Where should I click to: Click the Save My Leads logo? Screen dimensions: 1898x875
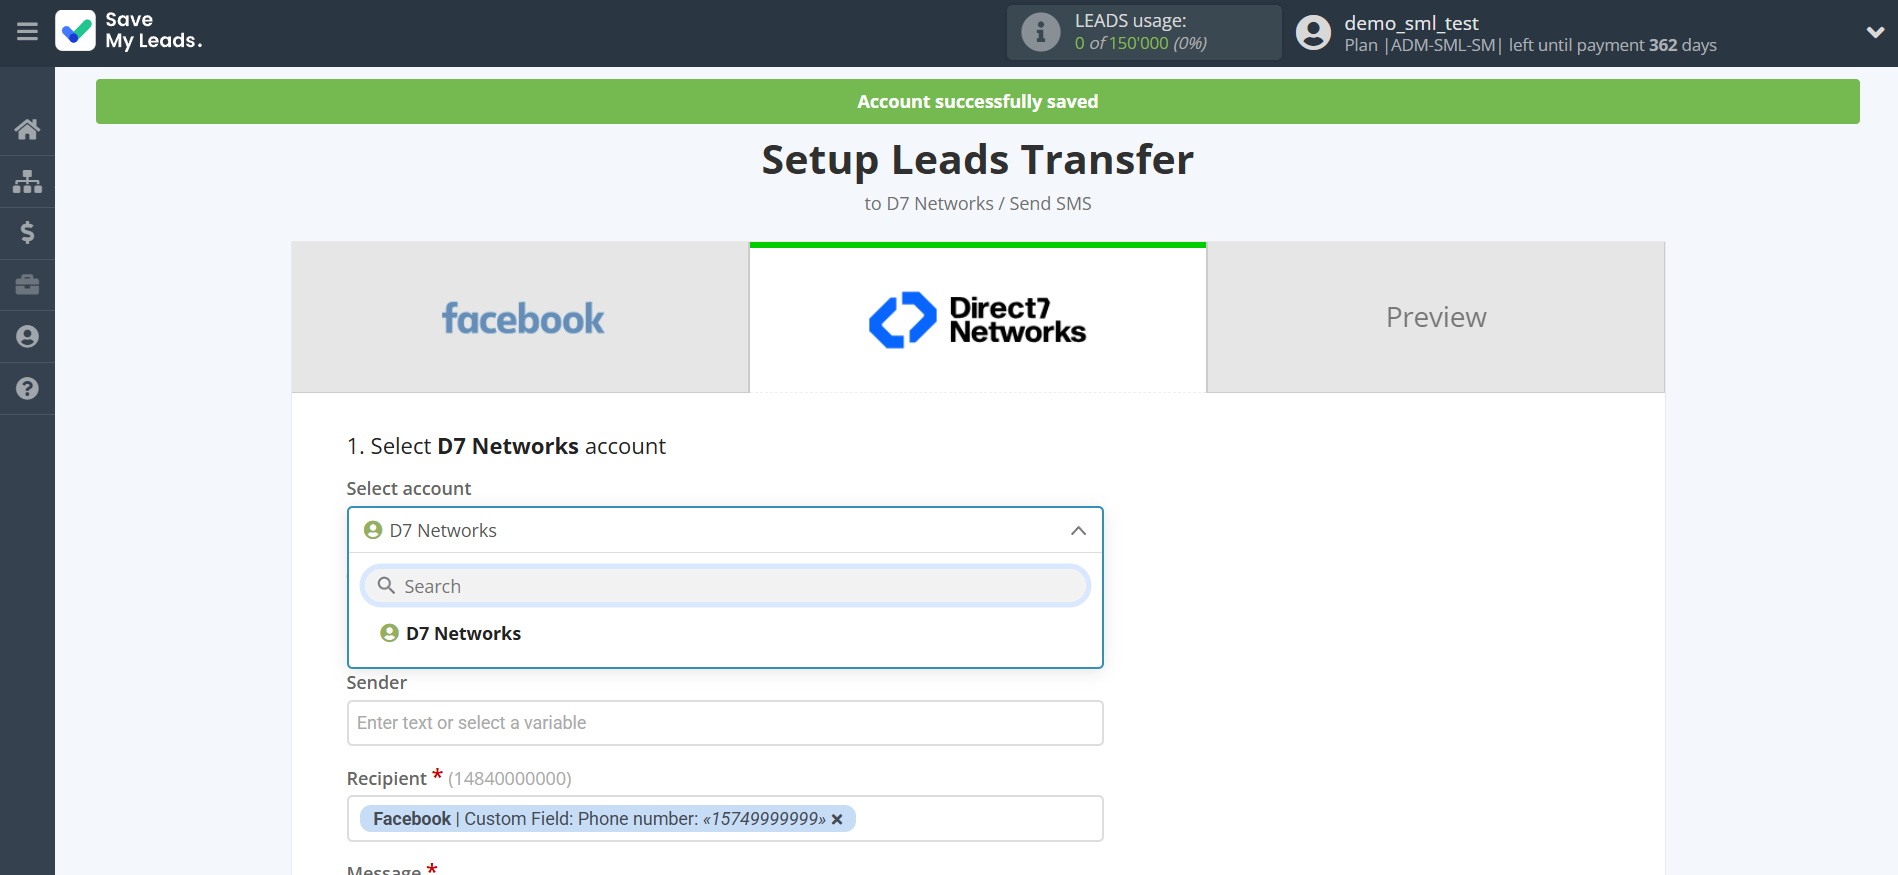(129, 31)
